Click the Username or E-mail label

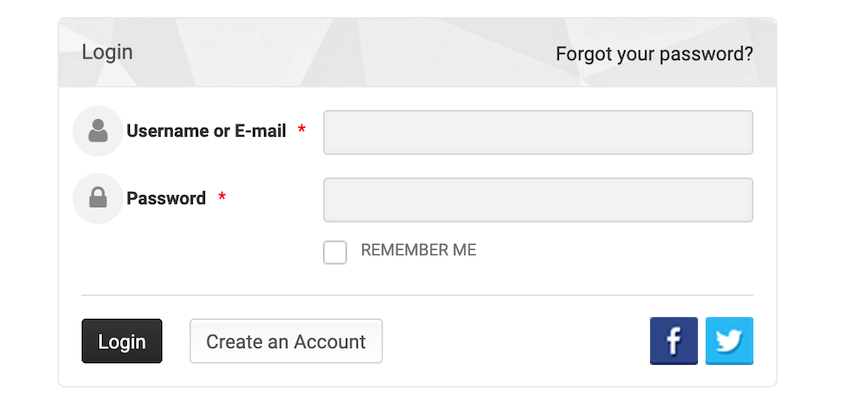207,131
